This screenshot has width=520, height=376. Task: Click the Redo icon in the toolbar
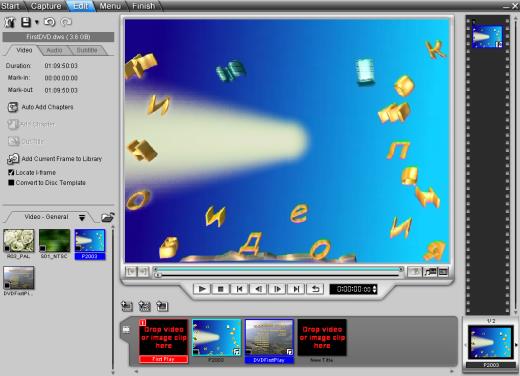coord(66,22)
